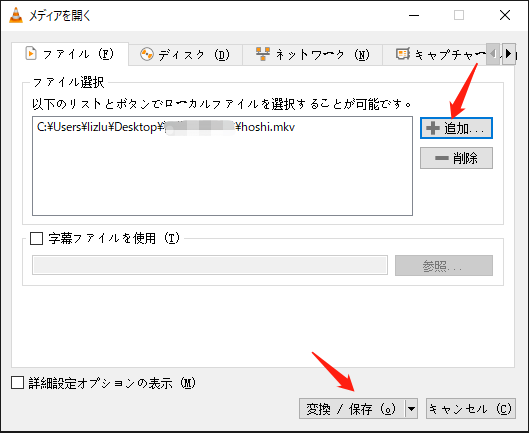Click the キャンセル (C) button
The height and width of the screenshot is (433, 529).
[x=471, y=409]
